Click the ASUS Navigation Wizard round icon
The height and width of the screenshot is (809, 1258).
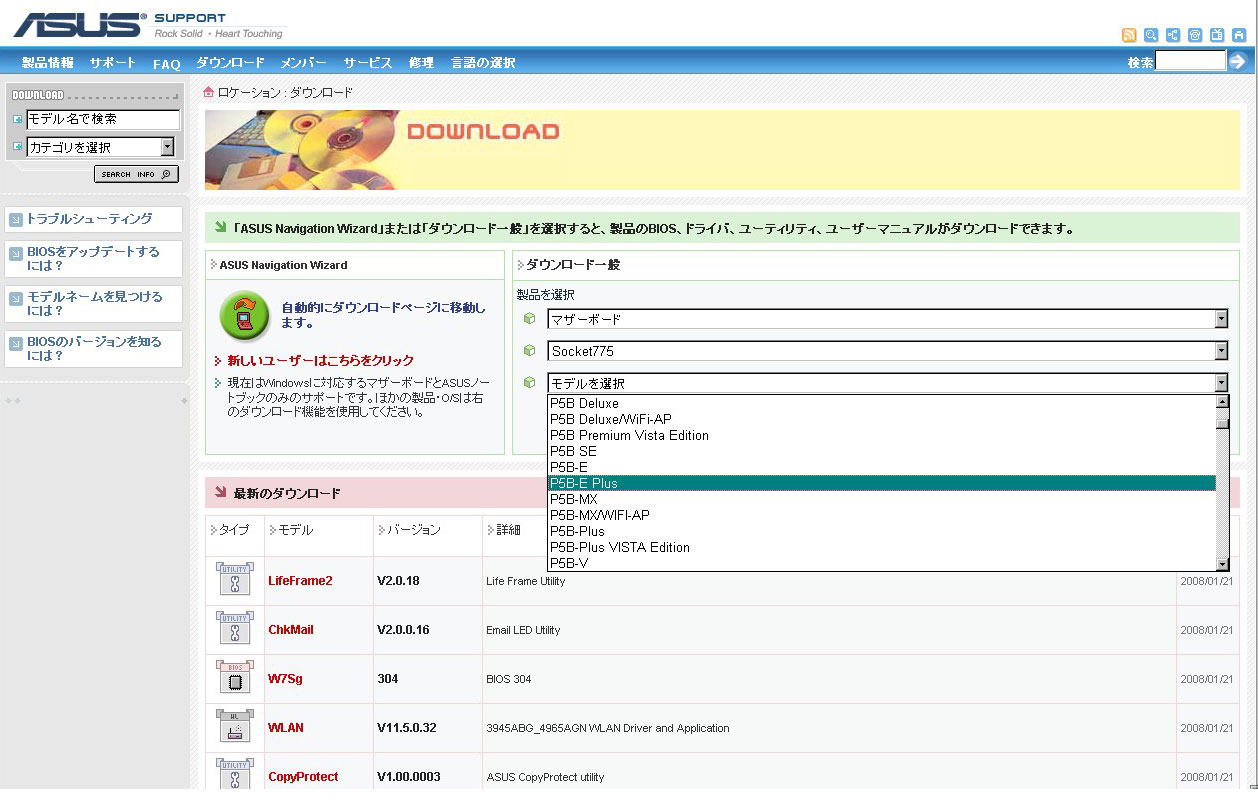(244, 316)
